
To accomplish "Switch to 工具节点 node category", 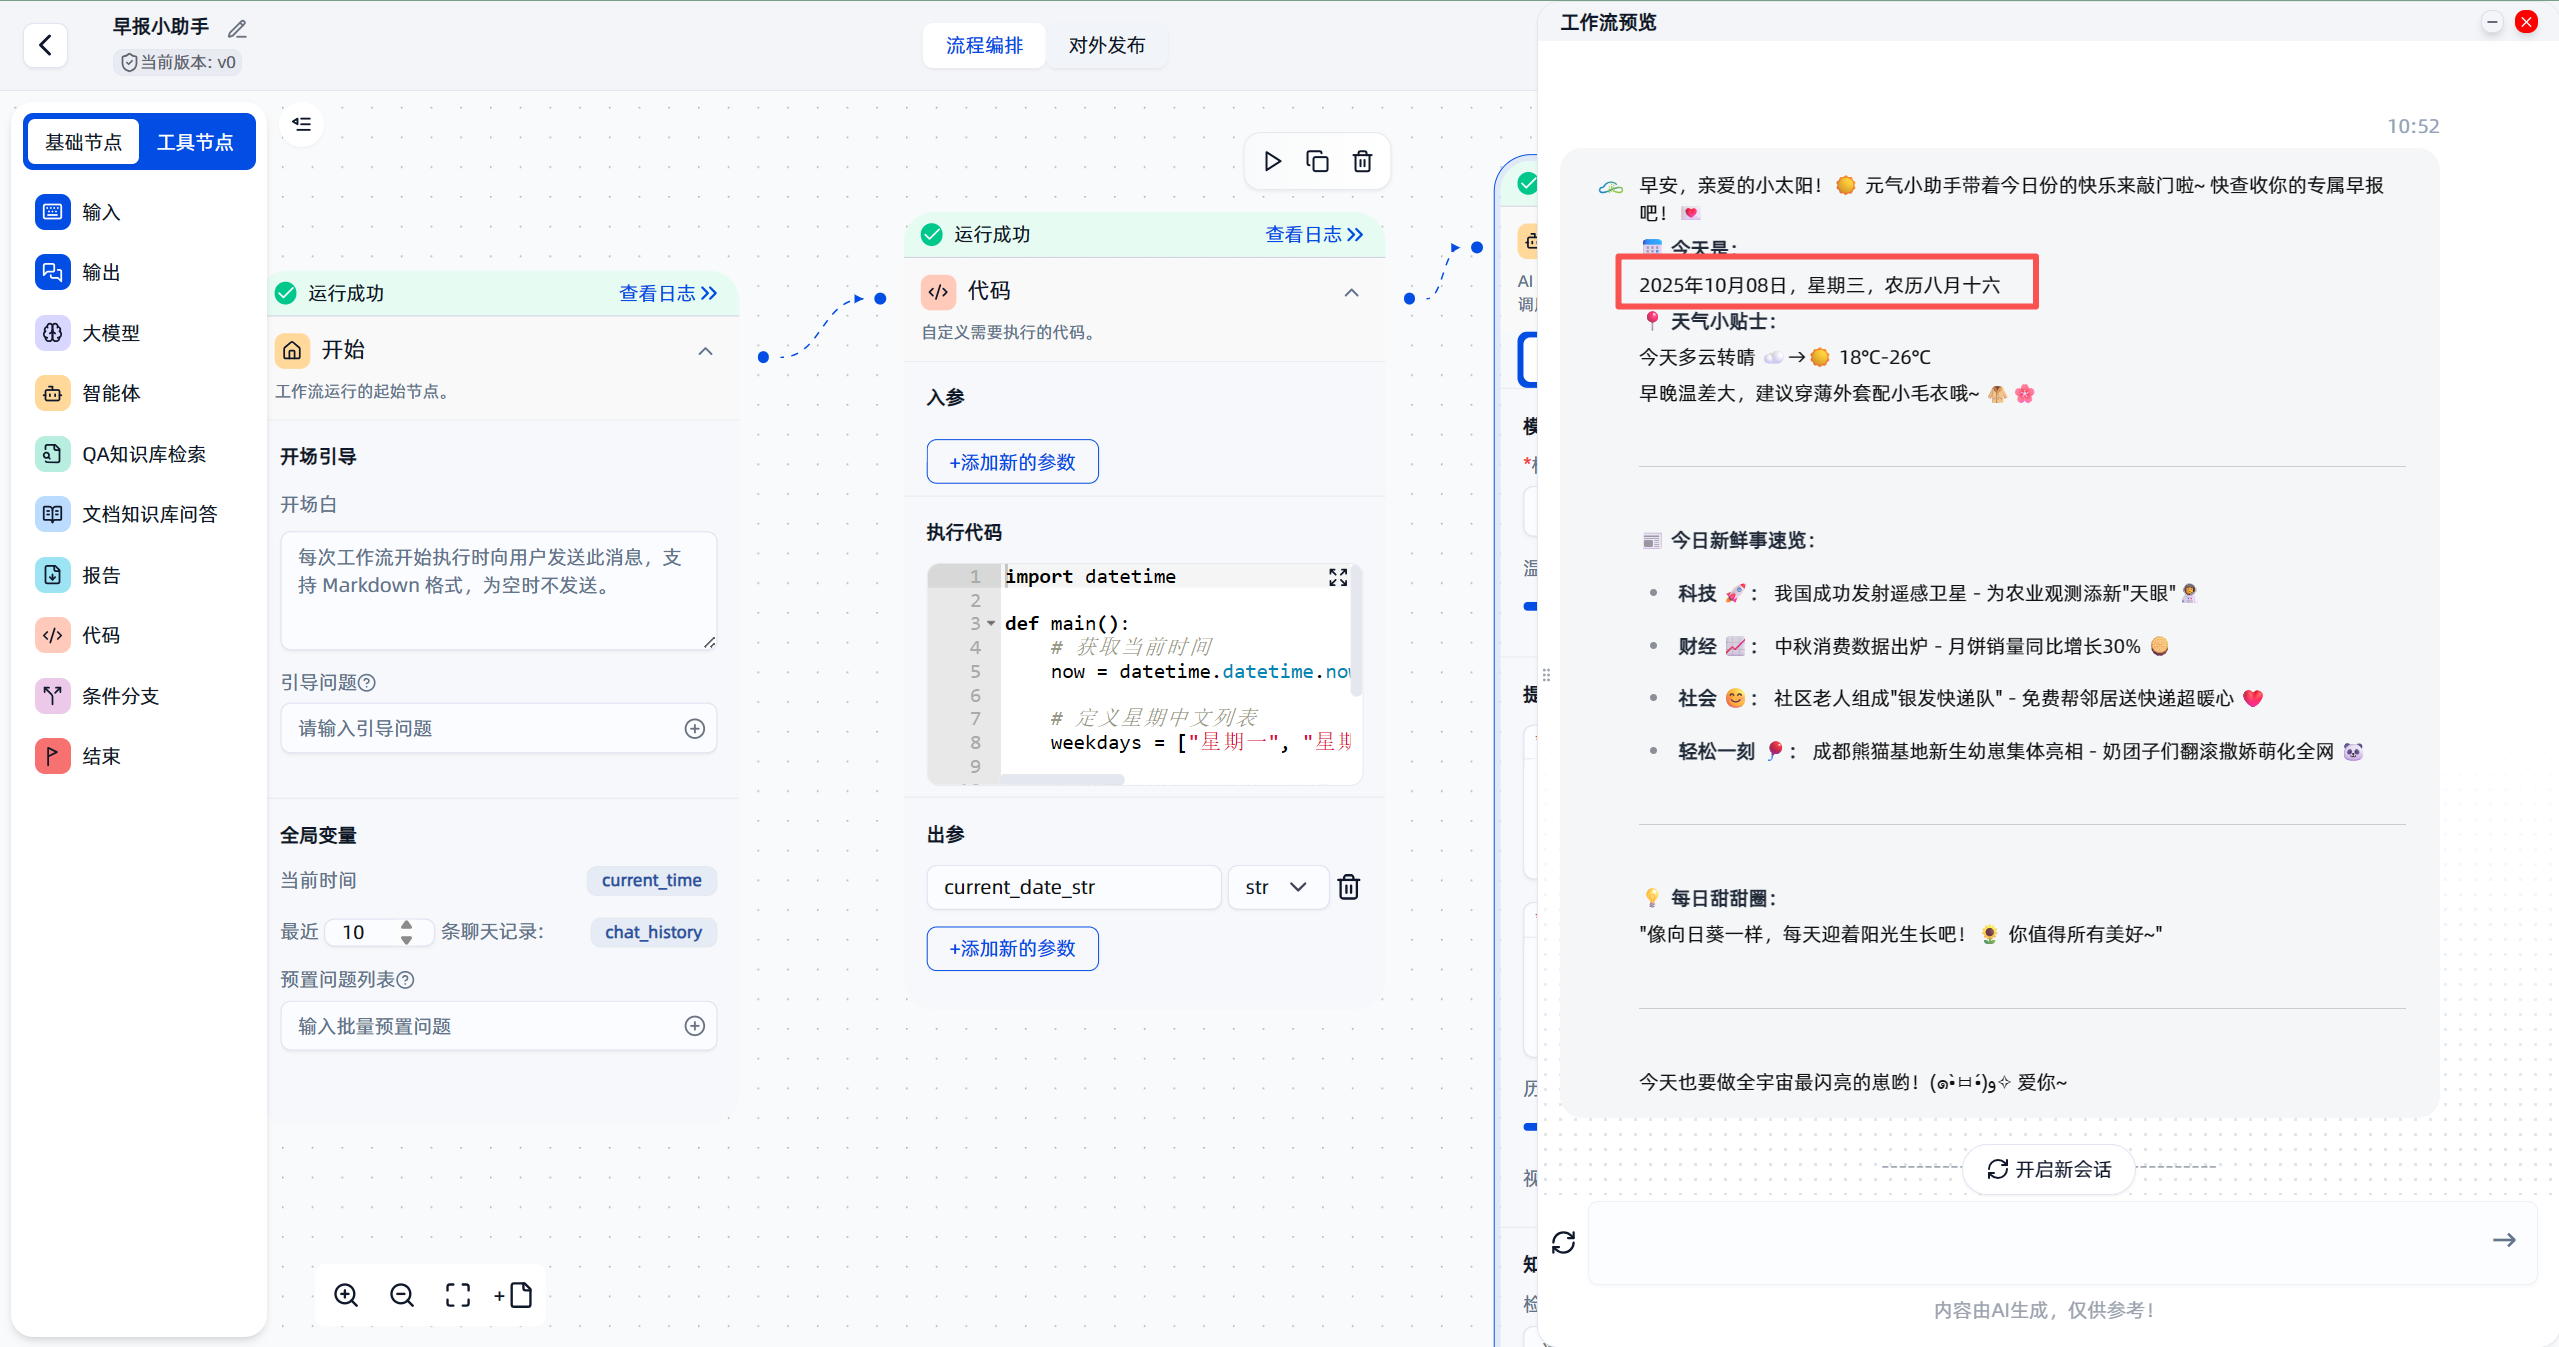I will tap(195, 142).
